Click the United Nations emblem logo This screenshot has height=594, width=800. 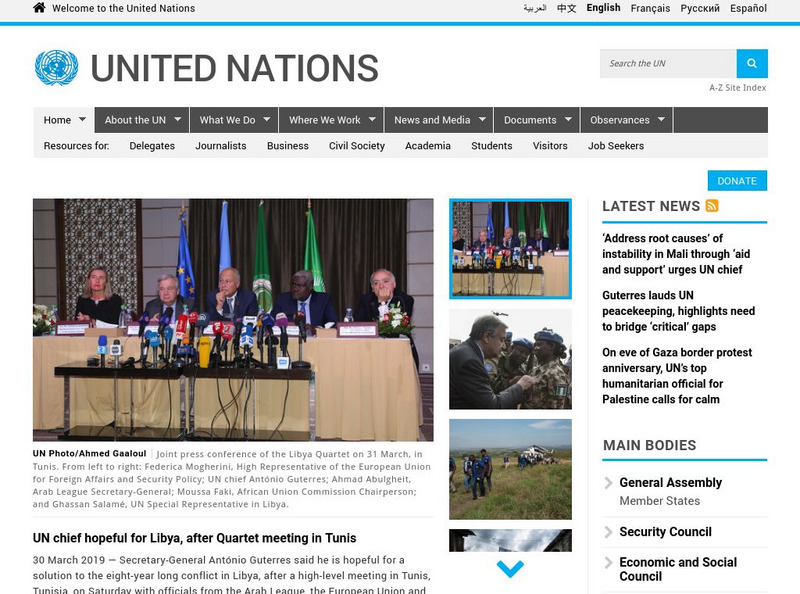pyautogui.click(x=56, y=68)
